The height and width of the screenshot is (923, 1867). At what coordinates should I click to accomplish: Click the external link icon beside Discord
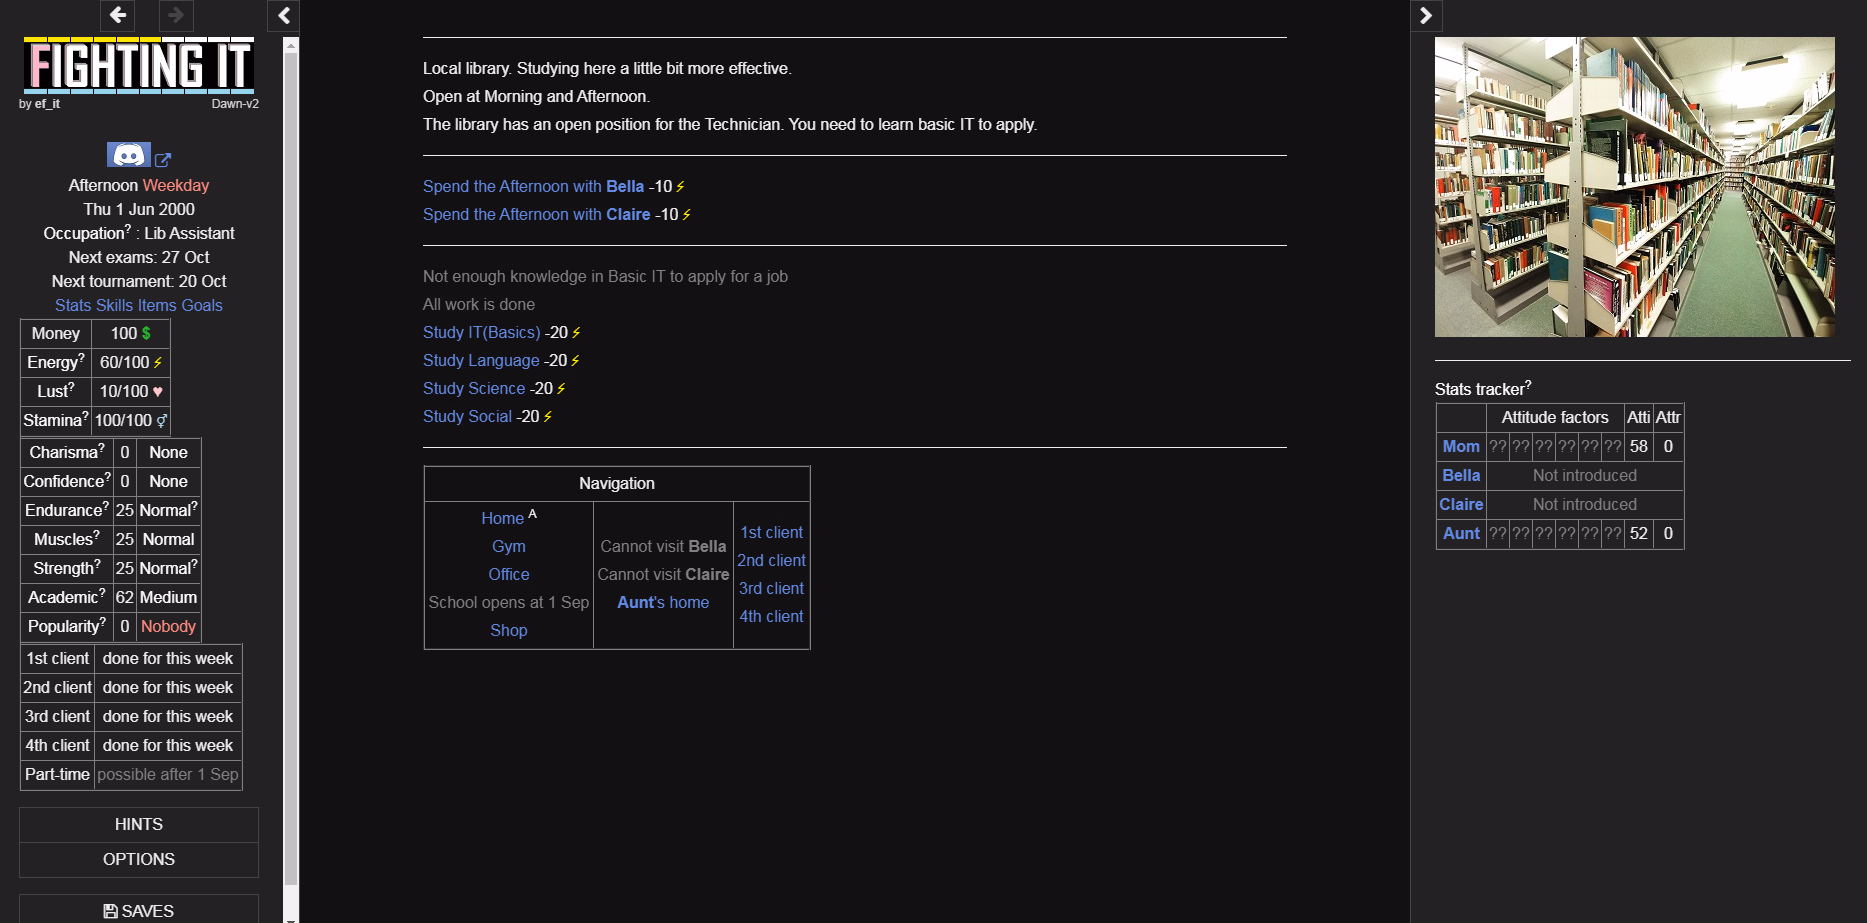click(162, 160)
